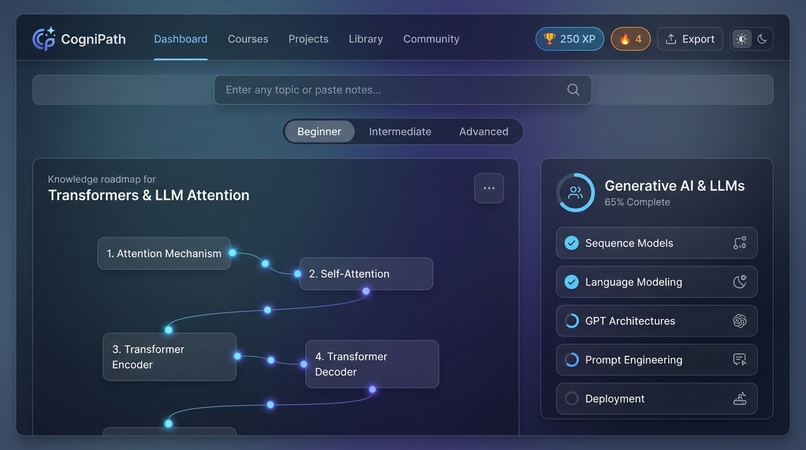Click the CogniPath brand name
The width and height of the screenshot is (806, 450).
[93, 39]
